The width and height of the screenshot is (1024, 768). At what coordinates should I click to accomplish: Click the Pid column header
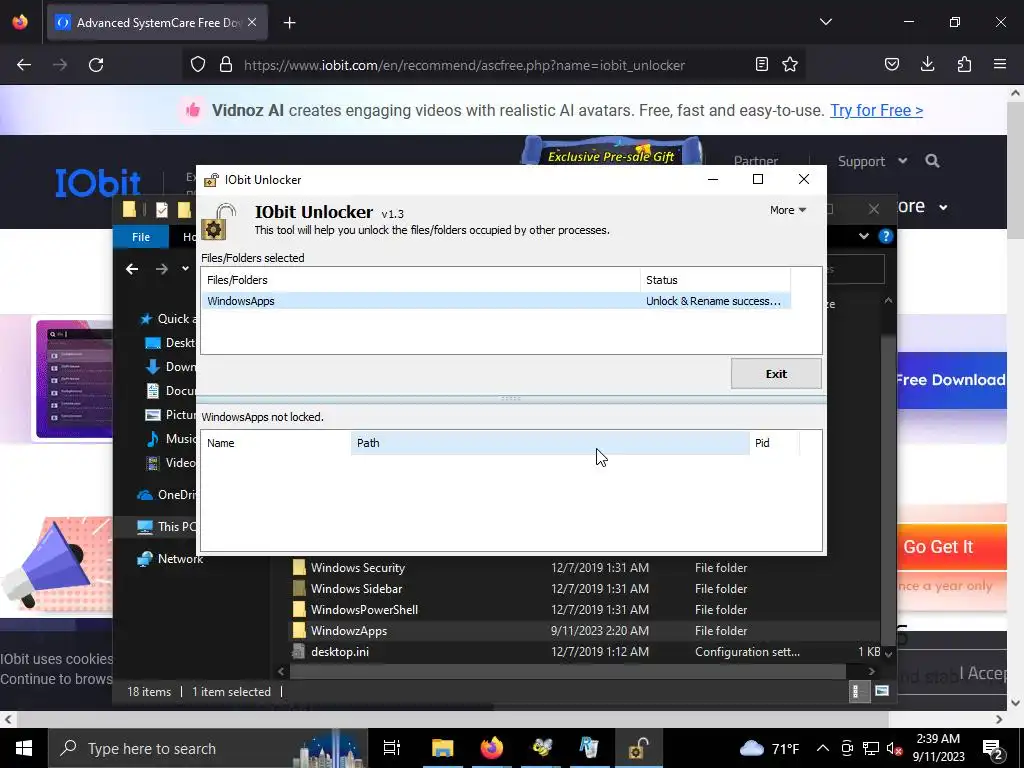(x=774, y=443)
